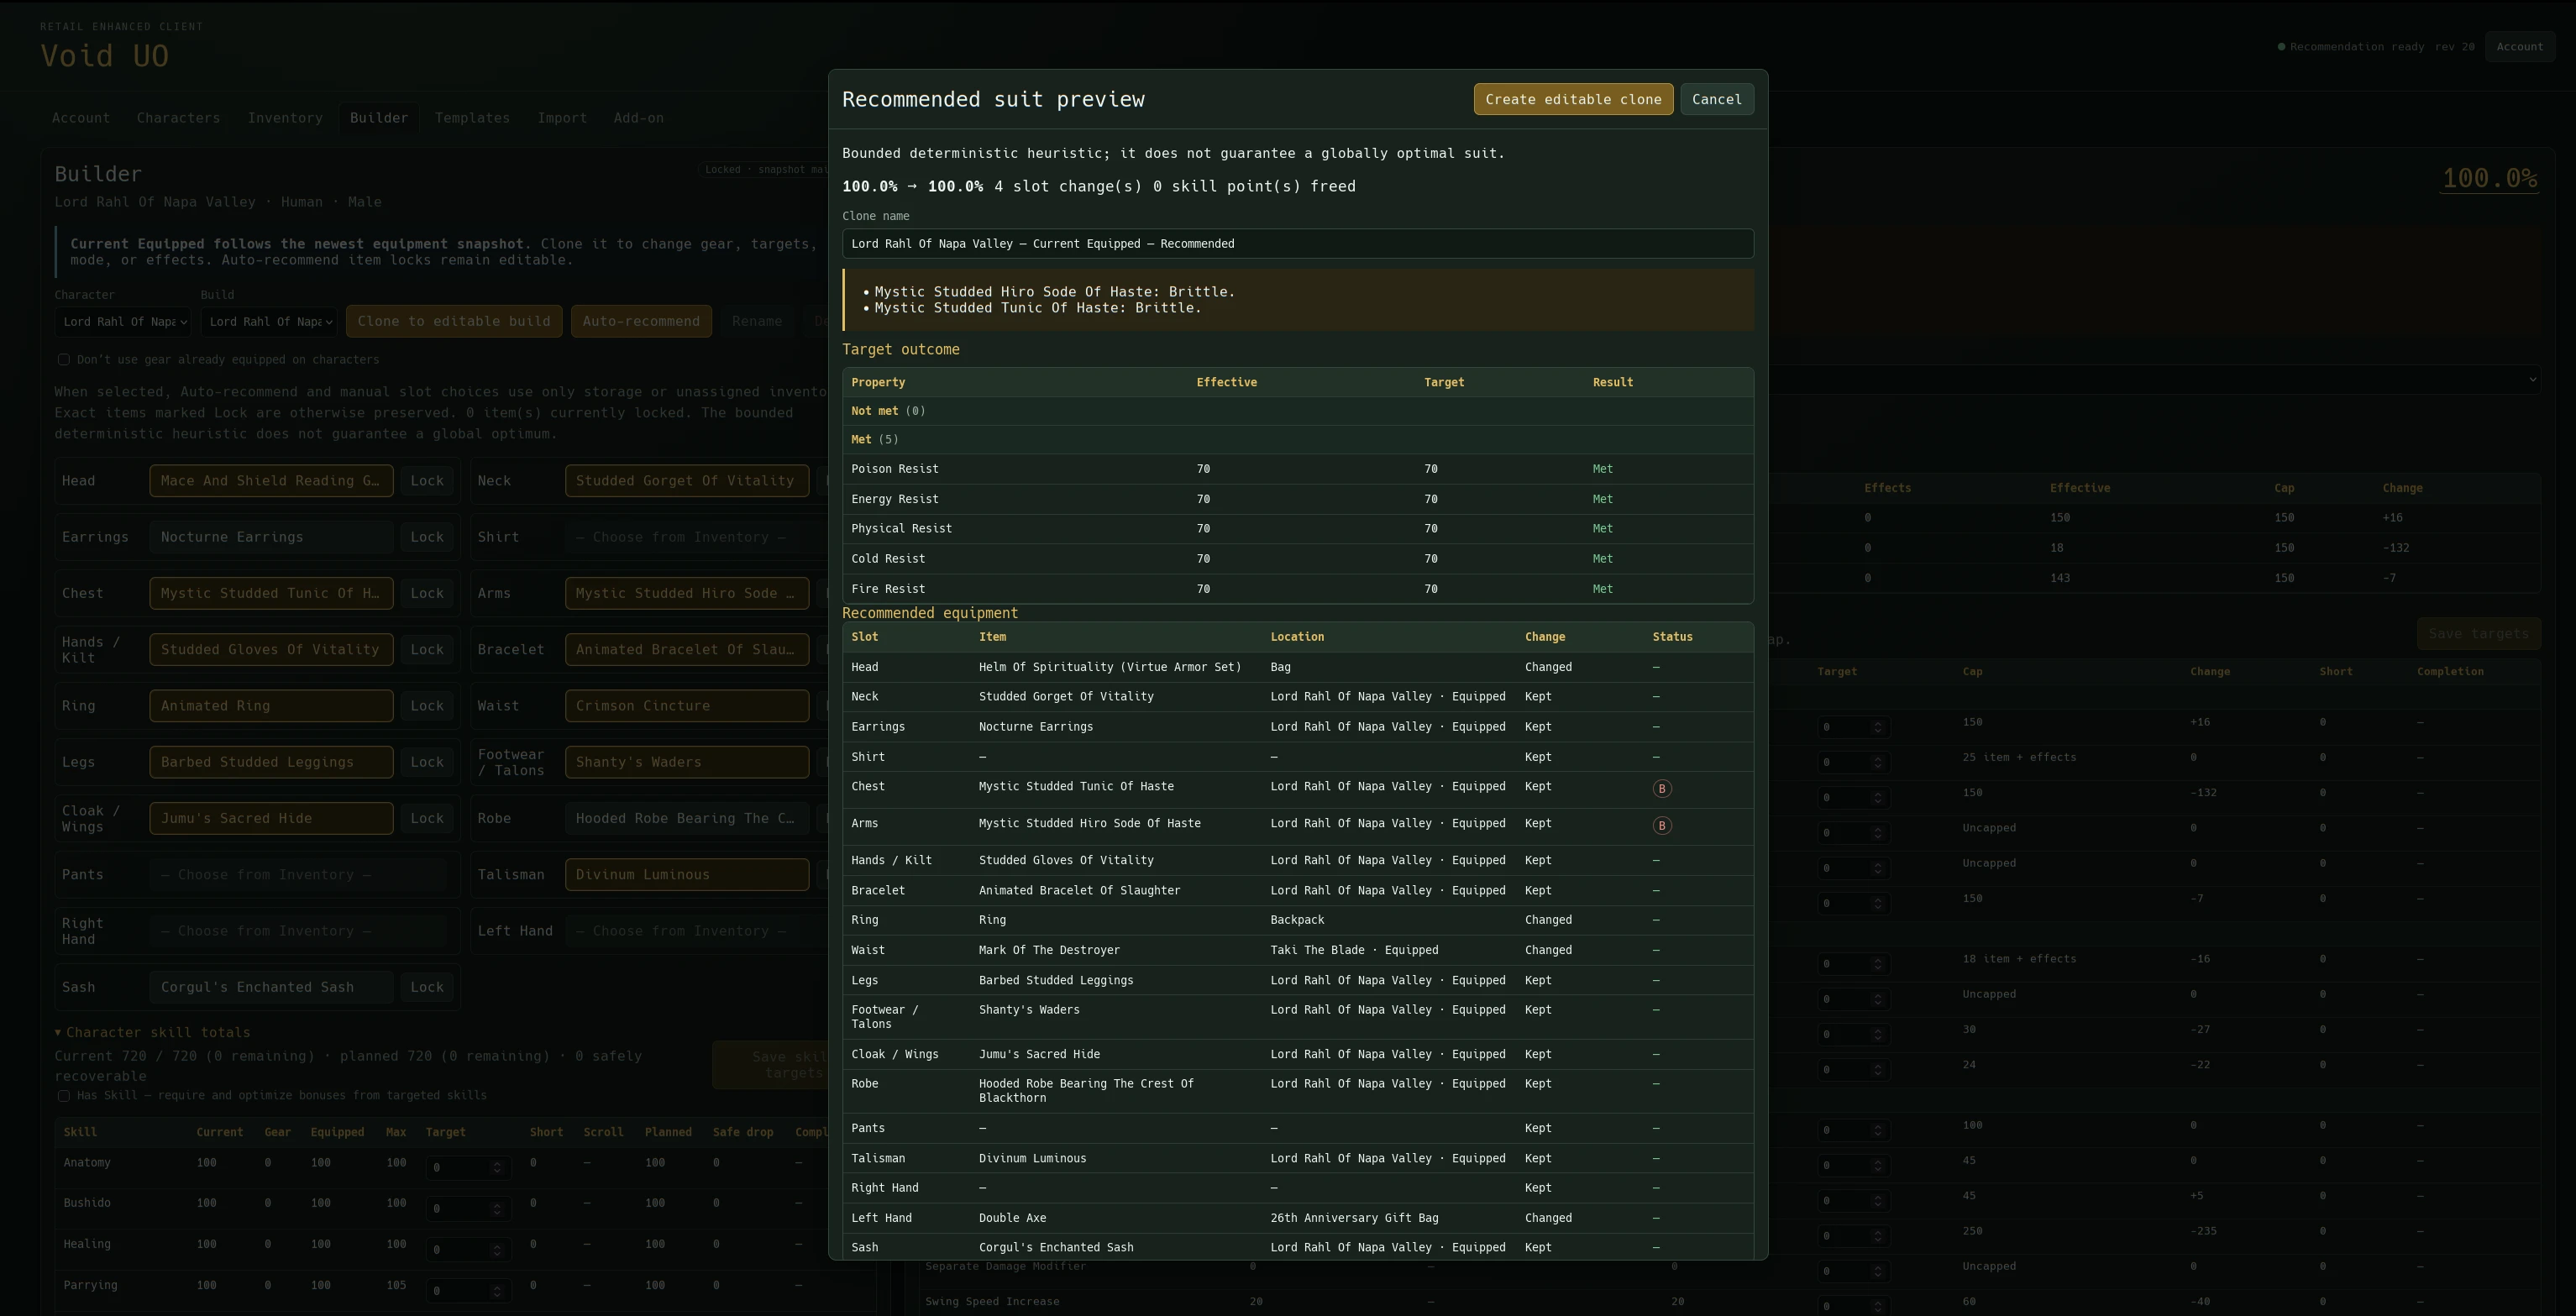The image size is (2576, 1316).
Task: Click the Rename build button
Action: (x=757, y=322)
